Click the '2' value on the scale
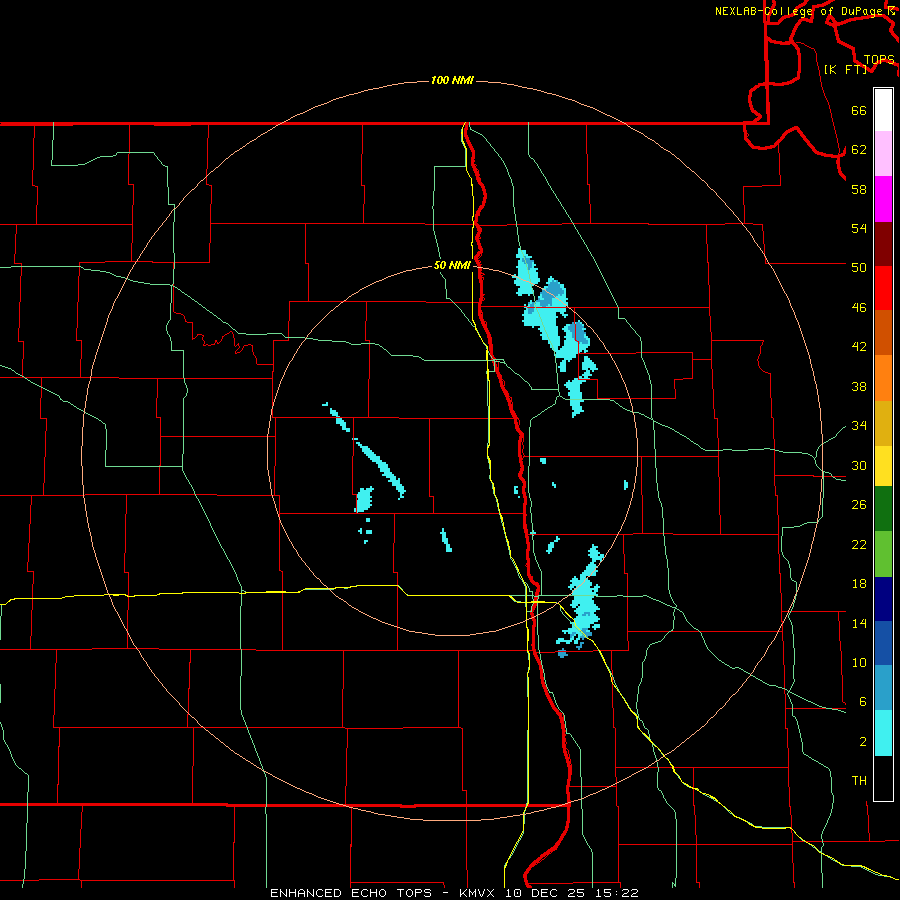This screenshot has height=900, width=900. click(862, 742)
